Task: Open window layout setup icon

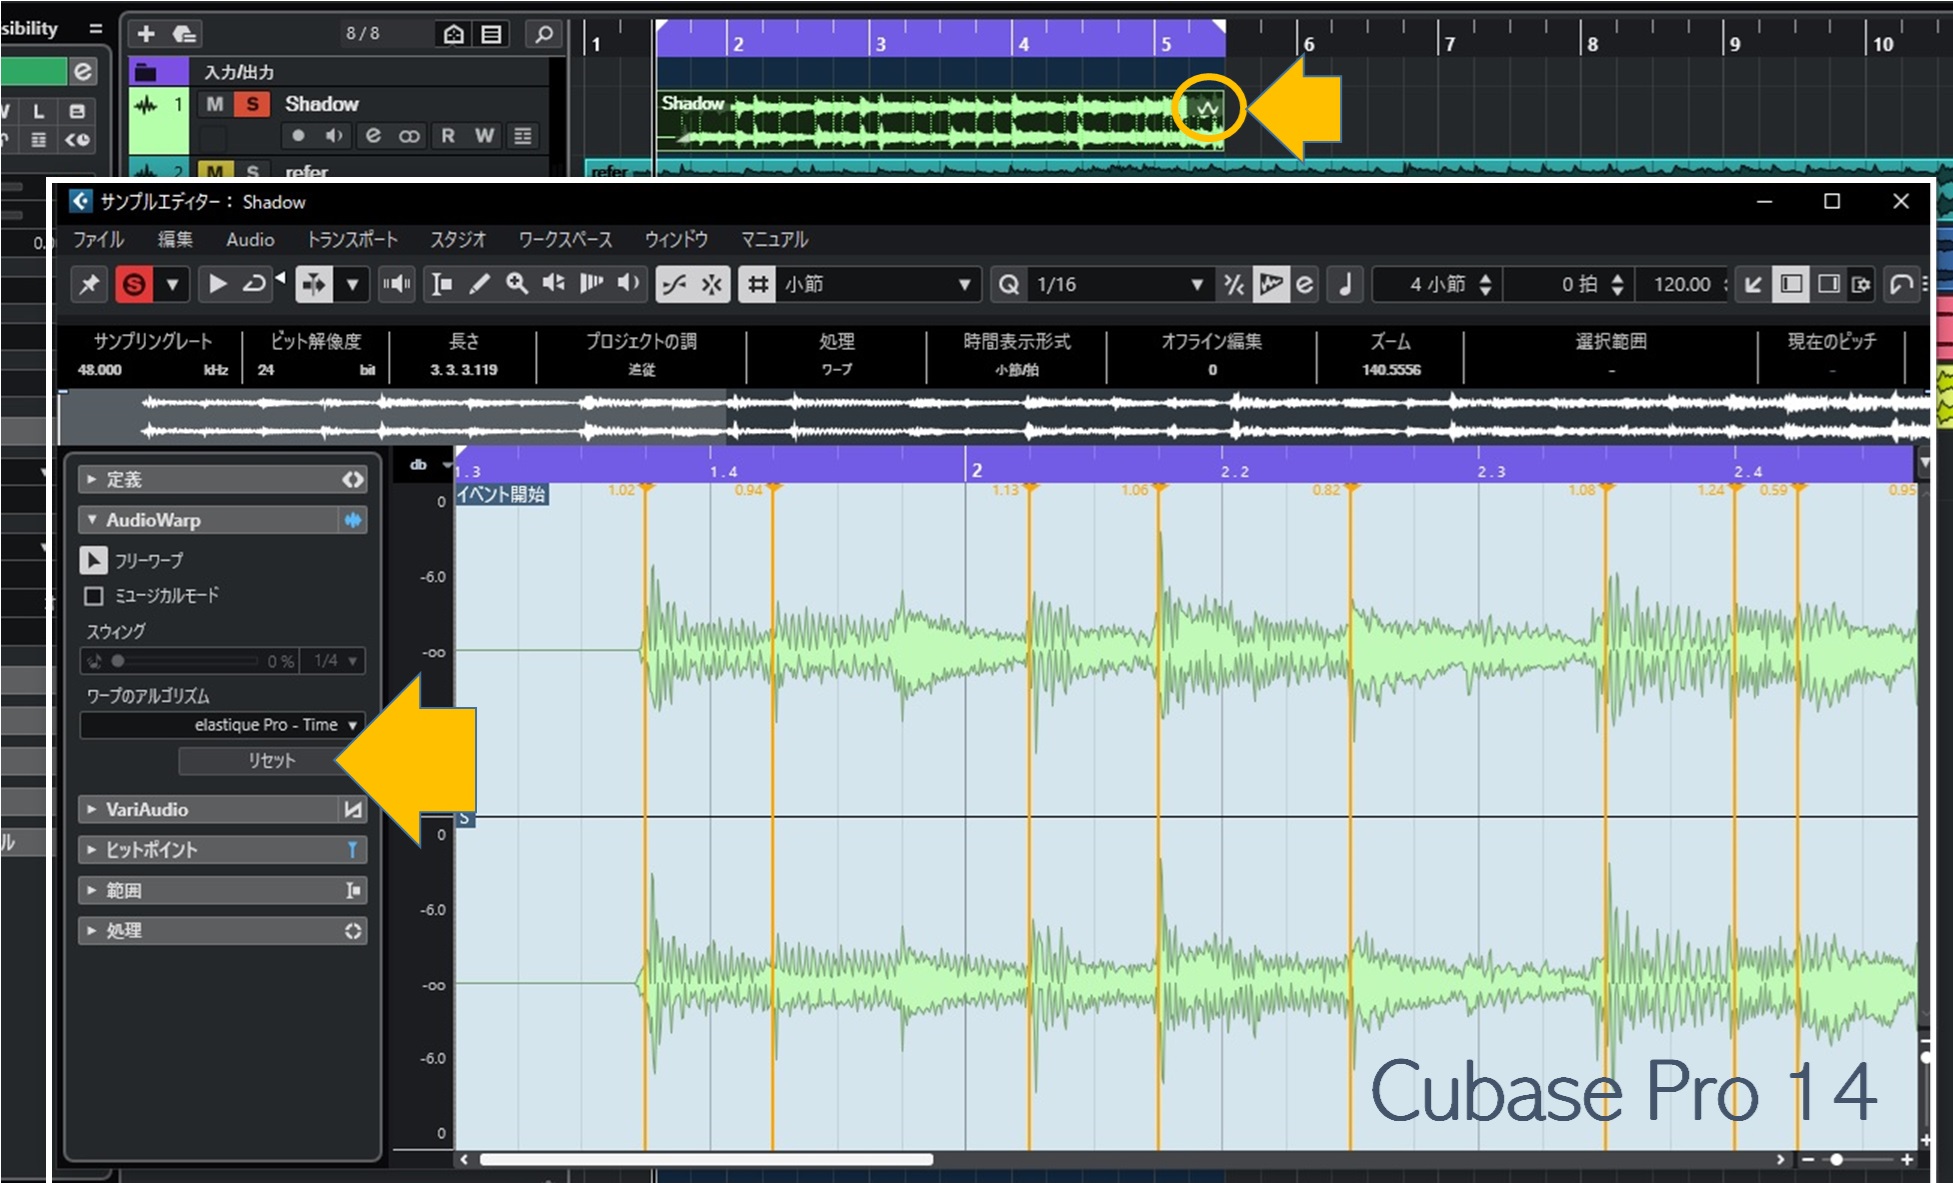Action: 1861,285
